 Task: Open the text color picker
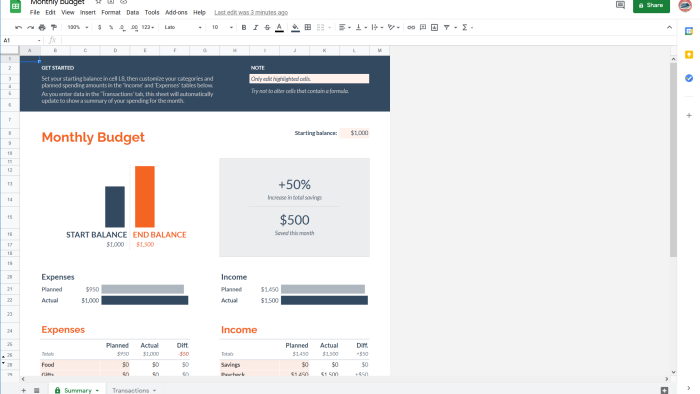[x=279, y=28]
